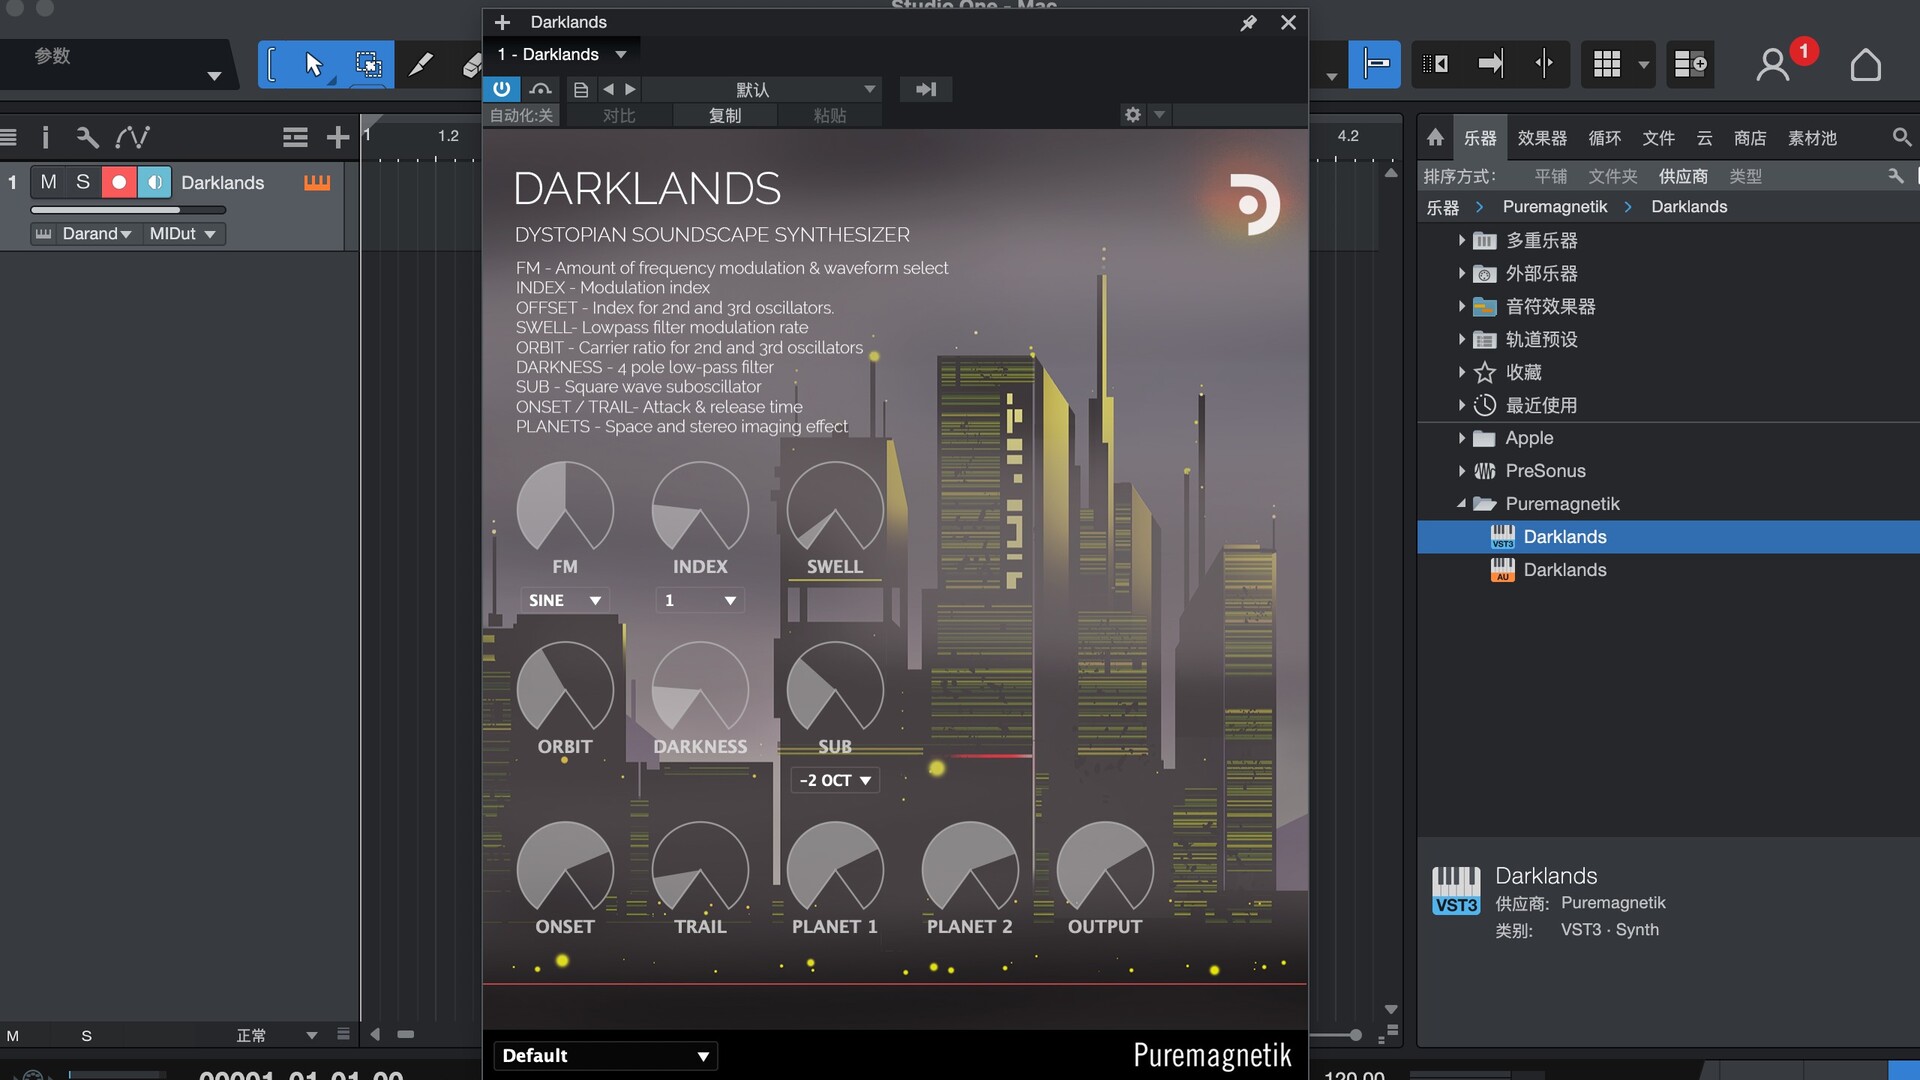
Task: Sort browser by 类型
Action: [x=1745, y=176]
